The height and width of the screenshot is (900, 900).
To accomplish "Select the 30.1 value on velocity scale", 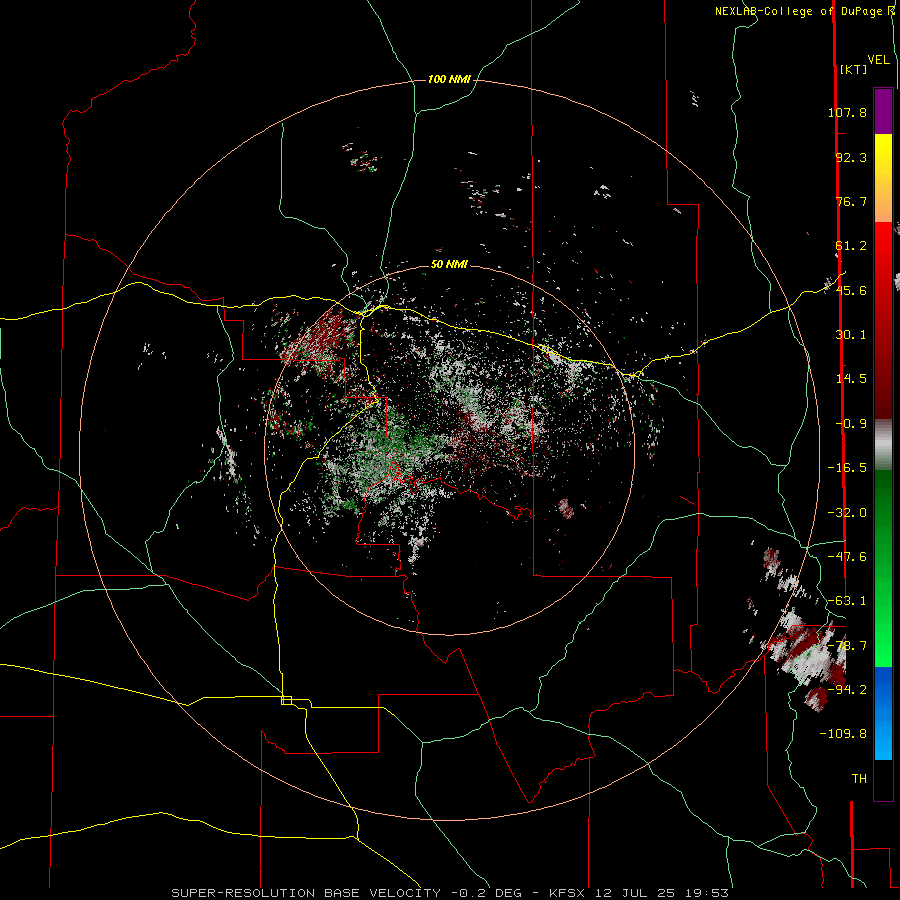I will coord(851,335).
